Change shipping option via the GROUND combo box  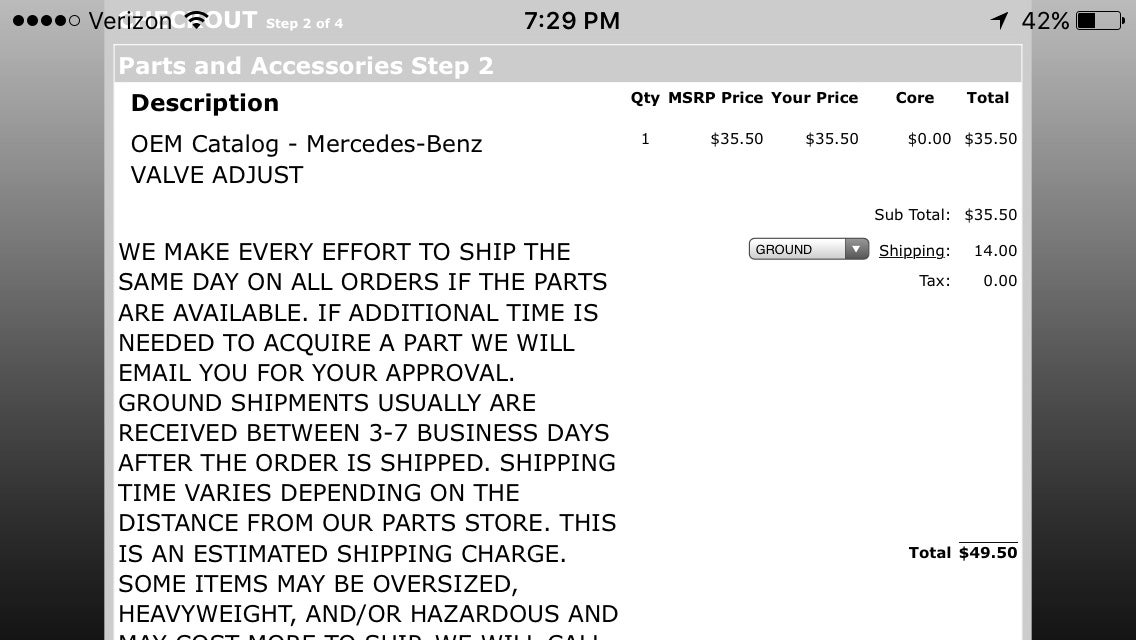tap(800, 248)
